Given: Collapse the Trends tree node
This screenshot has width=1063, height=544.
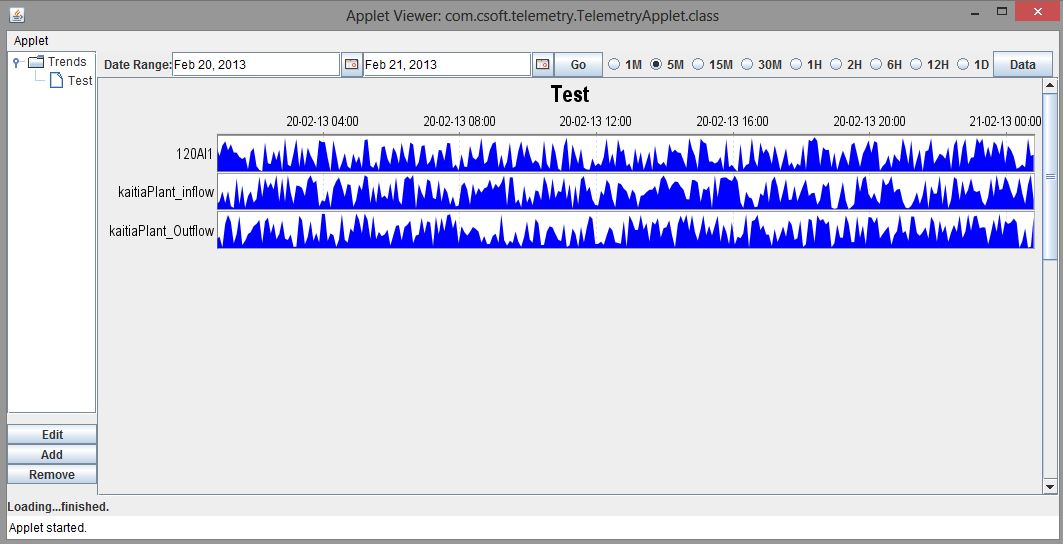Looking at the screenshot, I should click(16, 62).
